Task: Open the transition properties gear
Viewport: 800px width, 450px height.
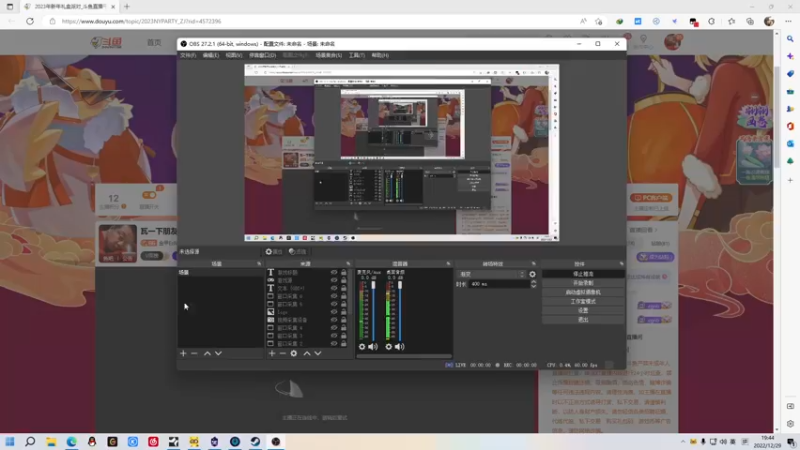Action: (x=532, y=274)
